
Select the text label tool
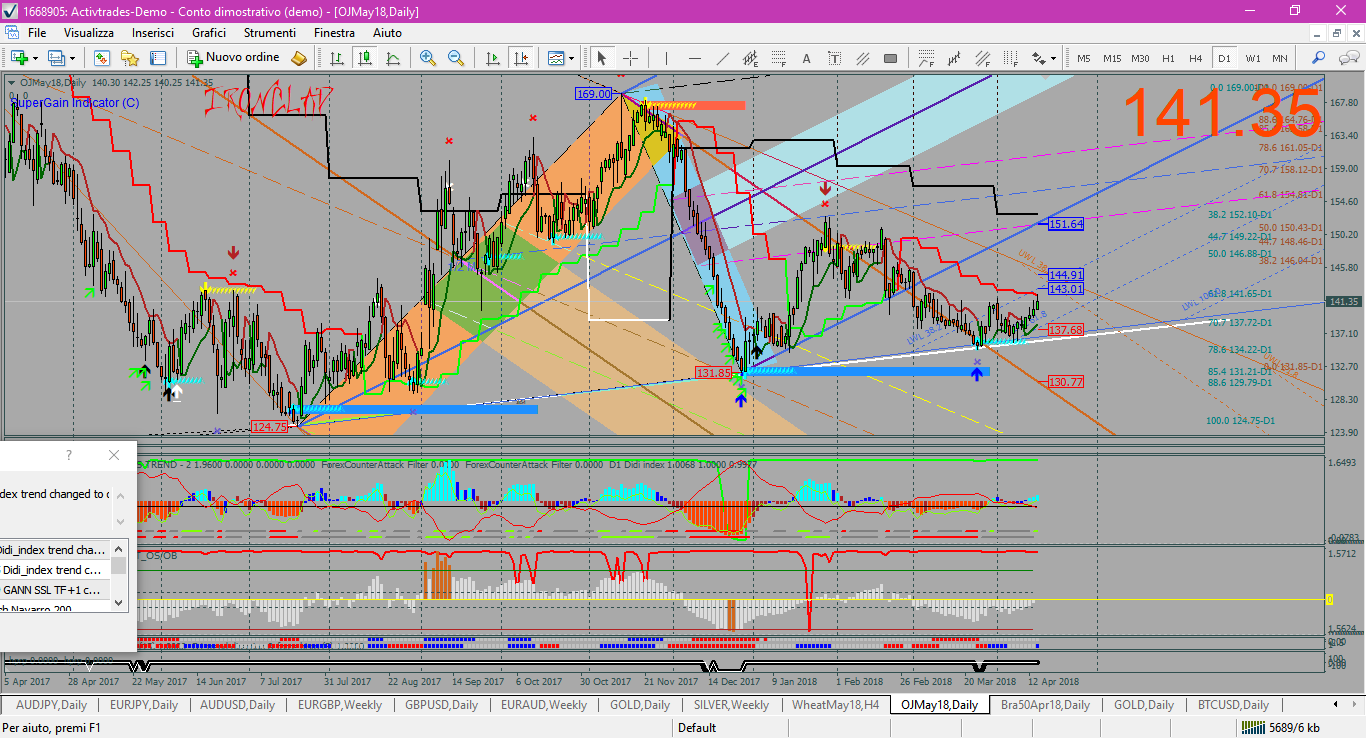(835, 58)
